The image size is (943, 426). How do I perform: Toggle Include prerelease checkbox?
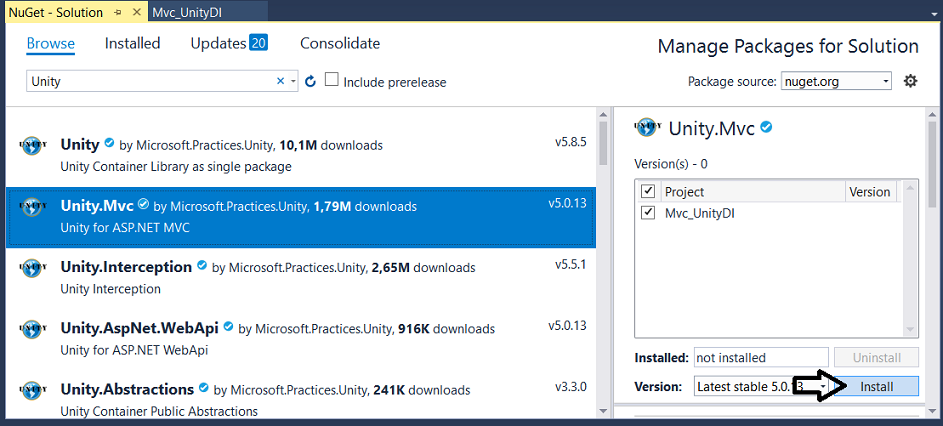point(331,79)
